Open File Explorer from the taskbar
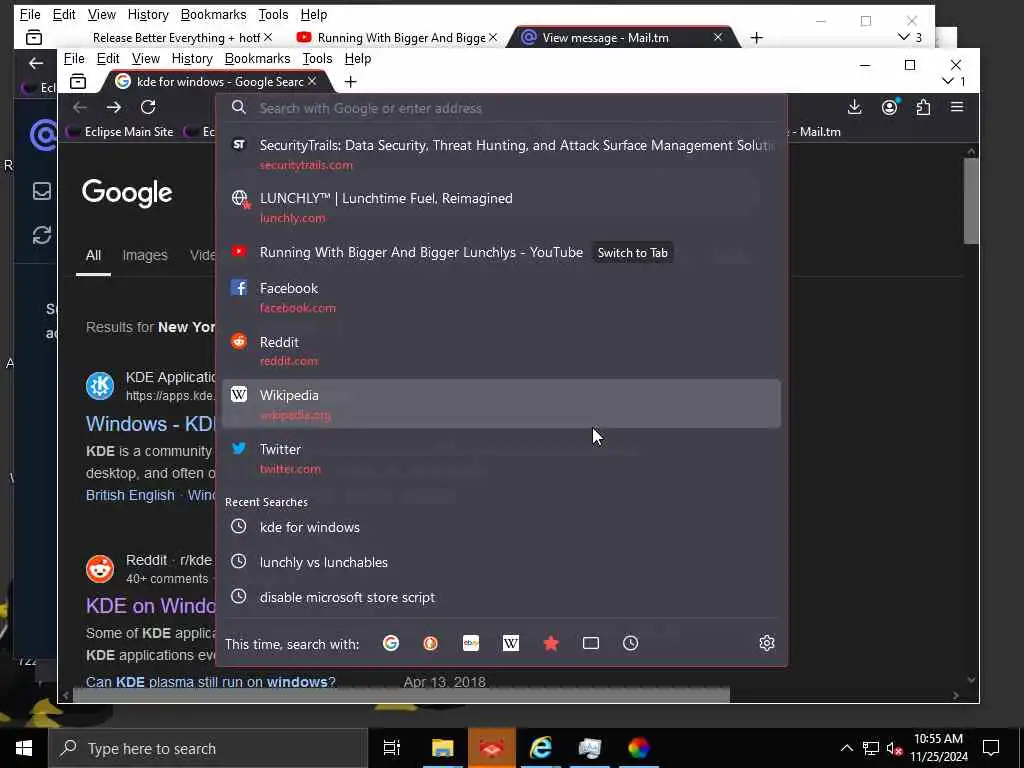 click(x=442, y=748)
